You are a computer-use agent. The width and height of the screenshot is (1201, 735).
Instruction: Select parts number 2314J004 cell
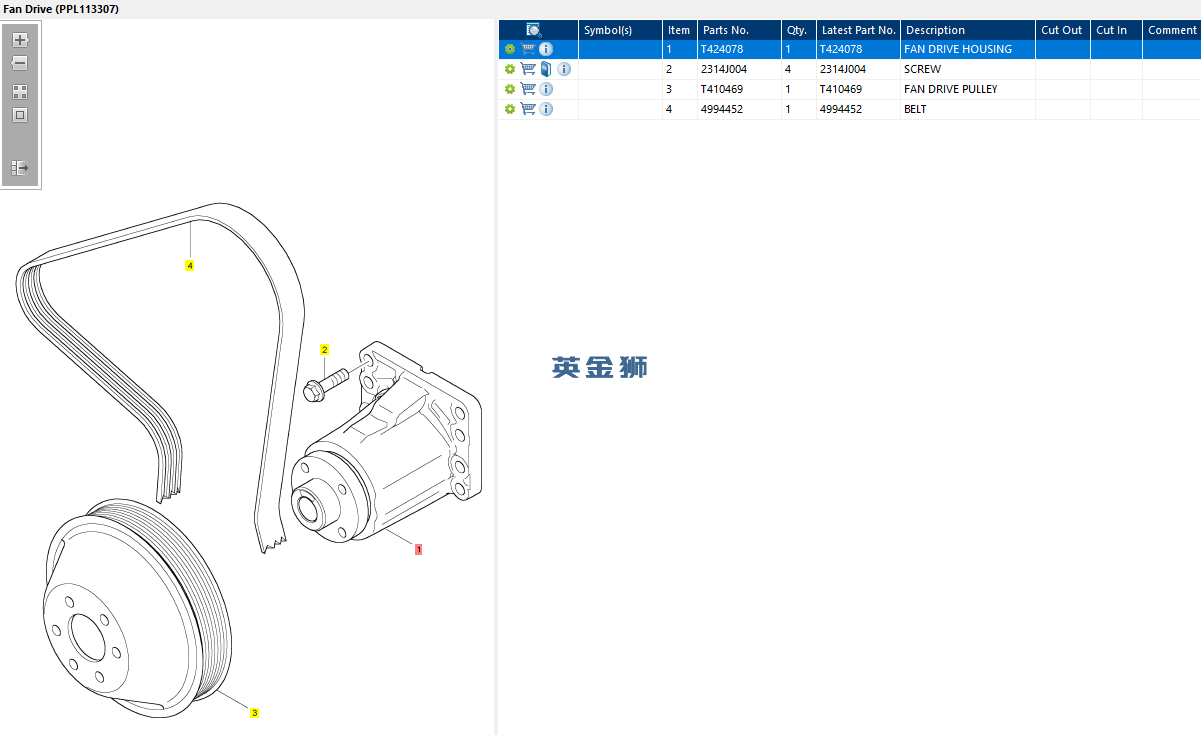739,69
